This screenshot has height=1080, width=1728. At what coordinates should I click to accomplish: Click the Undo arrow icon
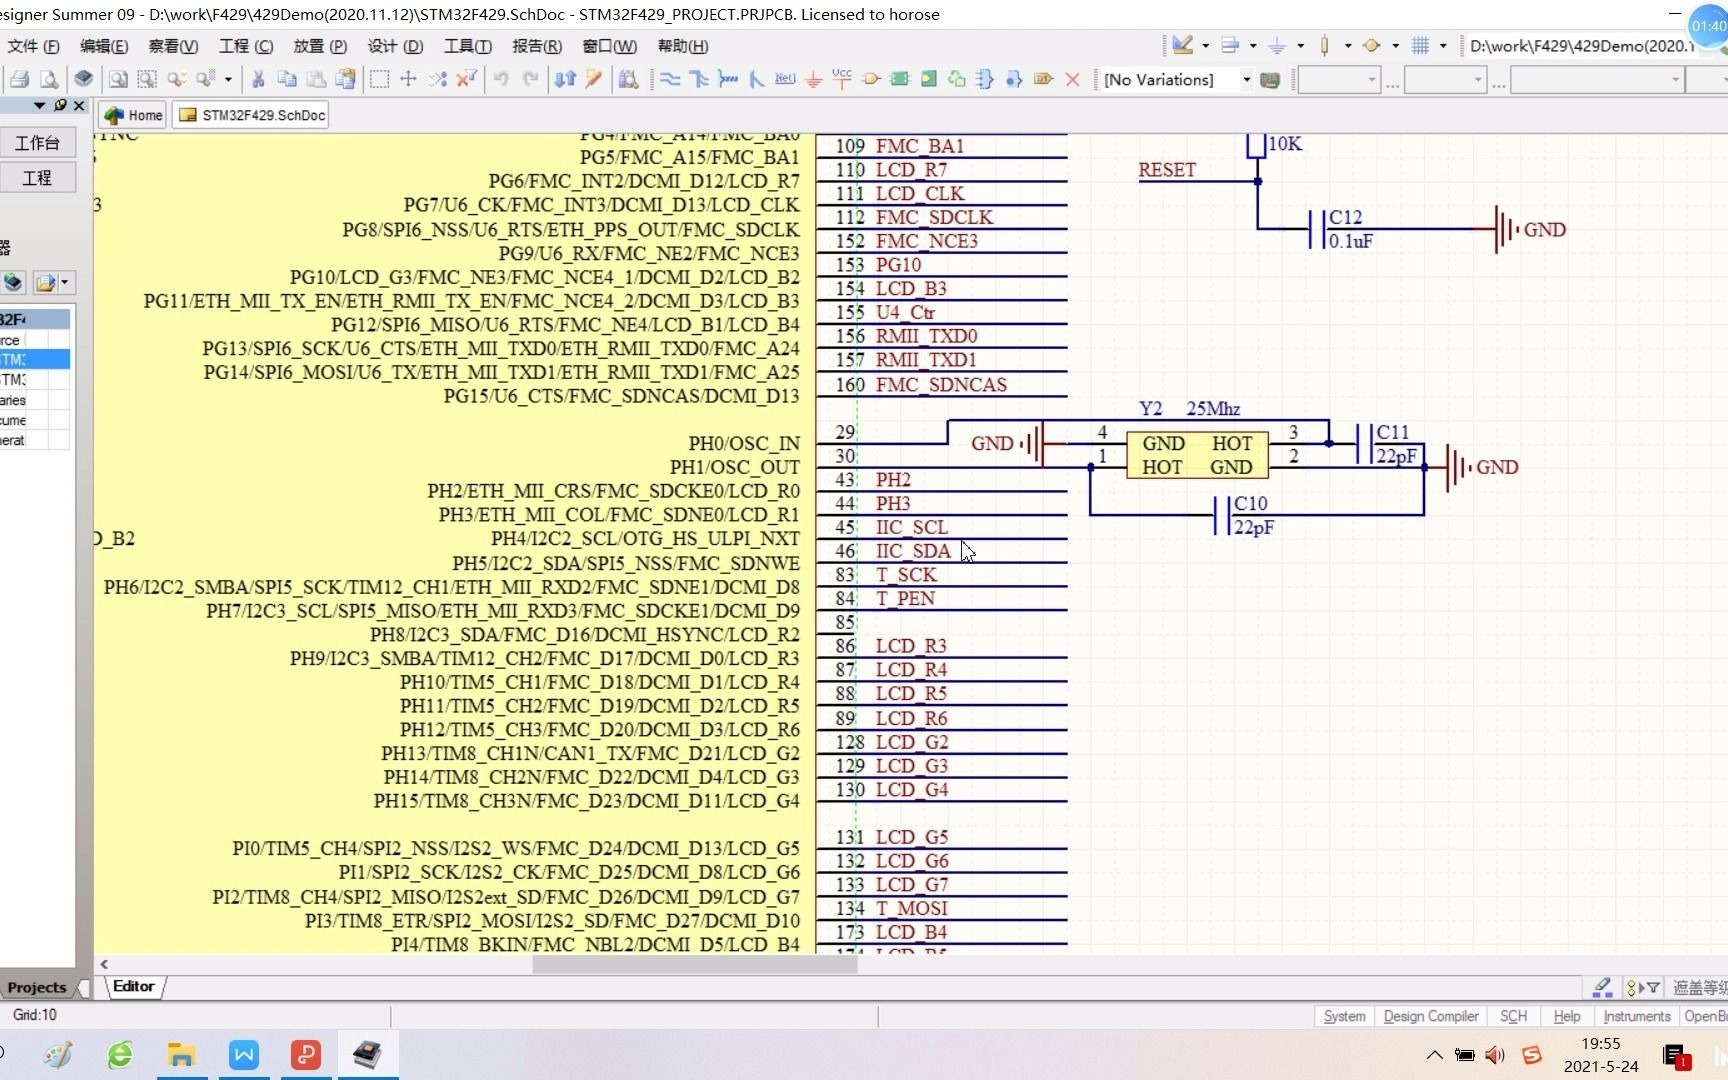(x=501, y=79)
